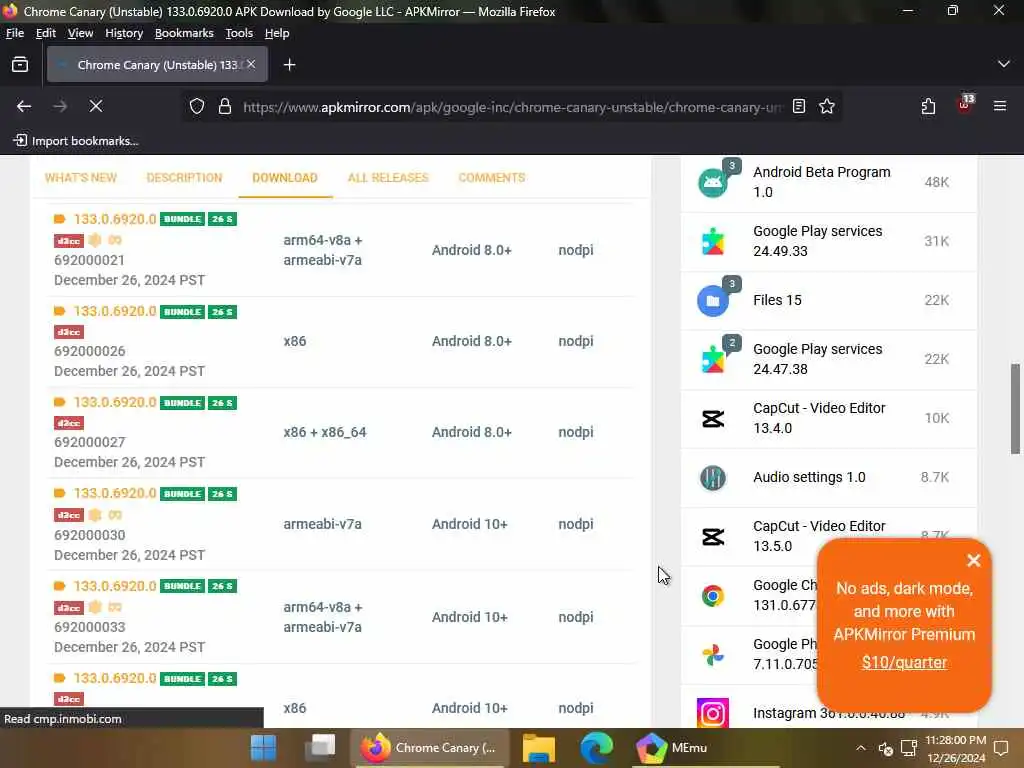Open the $10/quarter premium link

[904, 662]
